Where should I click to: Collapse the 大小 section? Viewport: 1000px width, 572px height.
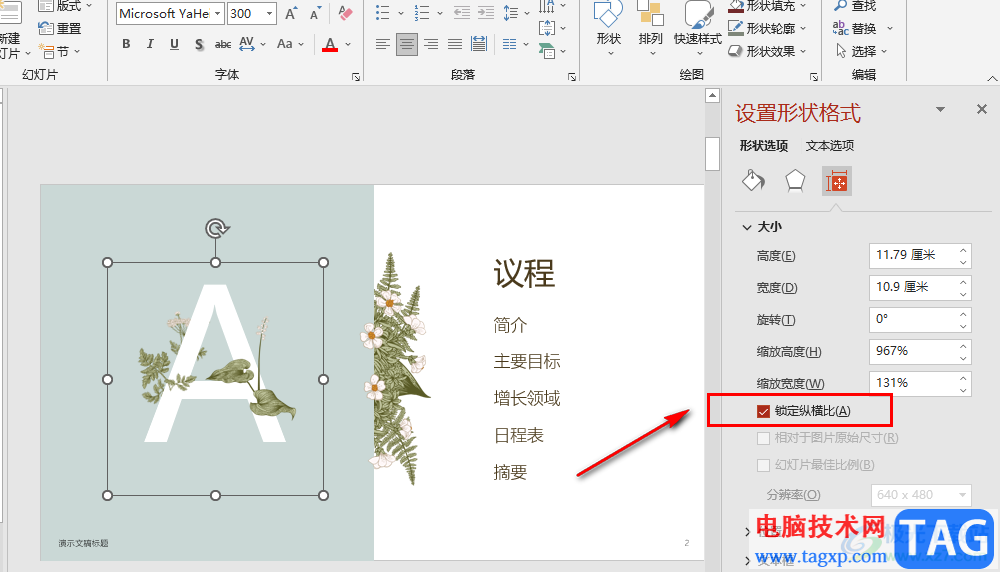point(747,227)
